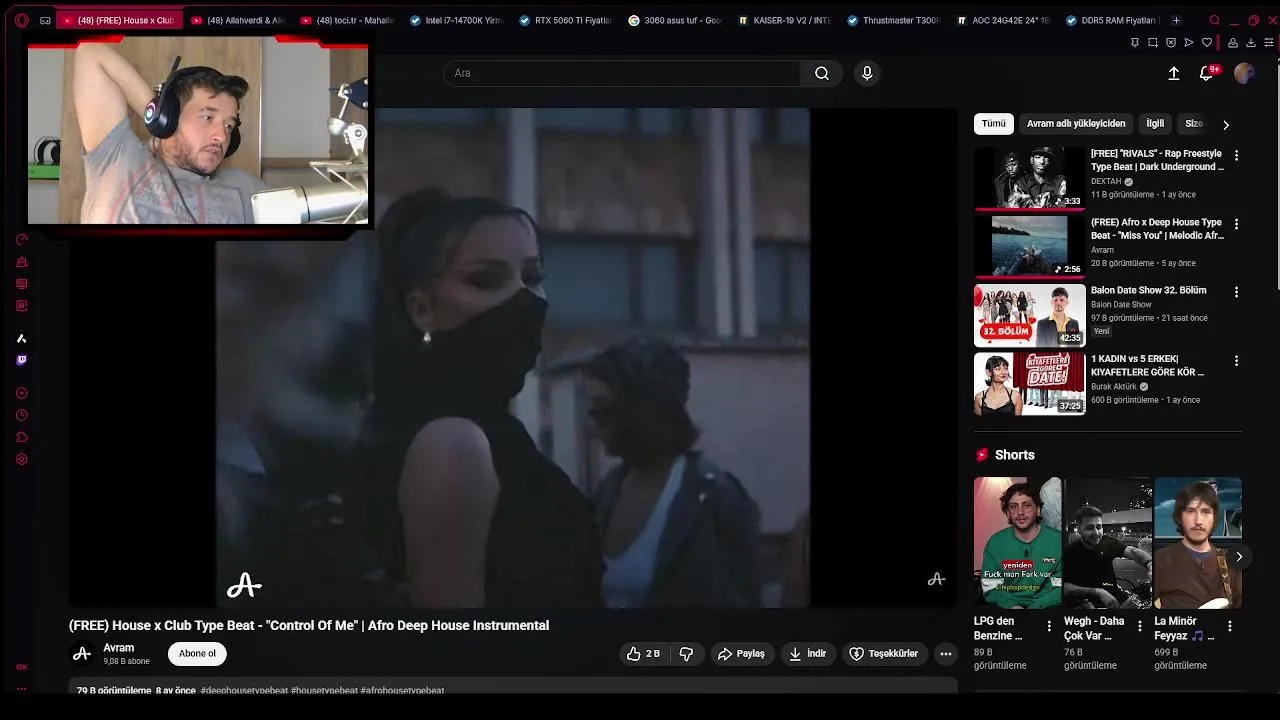Open the Avram channel name link

pyautogui.click(x=118, y=648)
